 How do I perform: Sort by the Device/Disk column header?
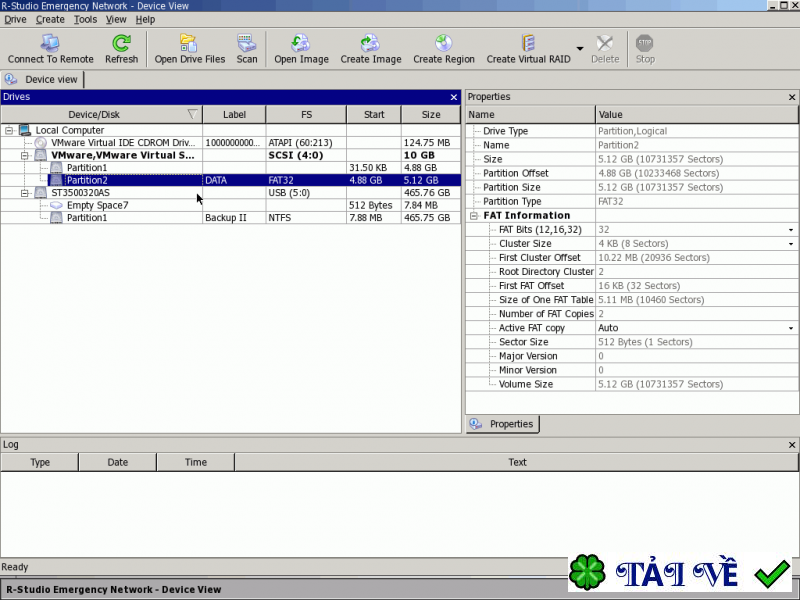click(x=93, y=114)
